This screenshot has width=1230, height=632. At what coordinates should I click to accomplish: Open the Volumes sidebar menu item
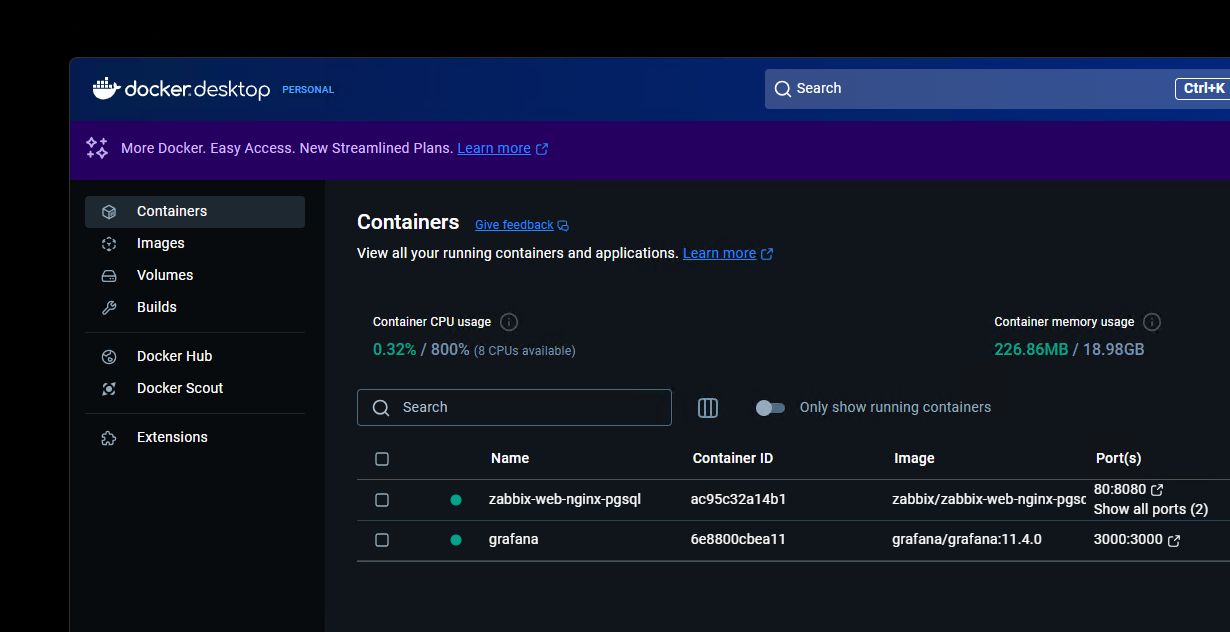click(195, 276)
